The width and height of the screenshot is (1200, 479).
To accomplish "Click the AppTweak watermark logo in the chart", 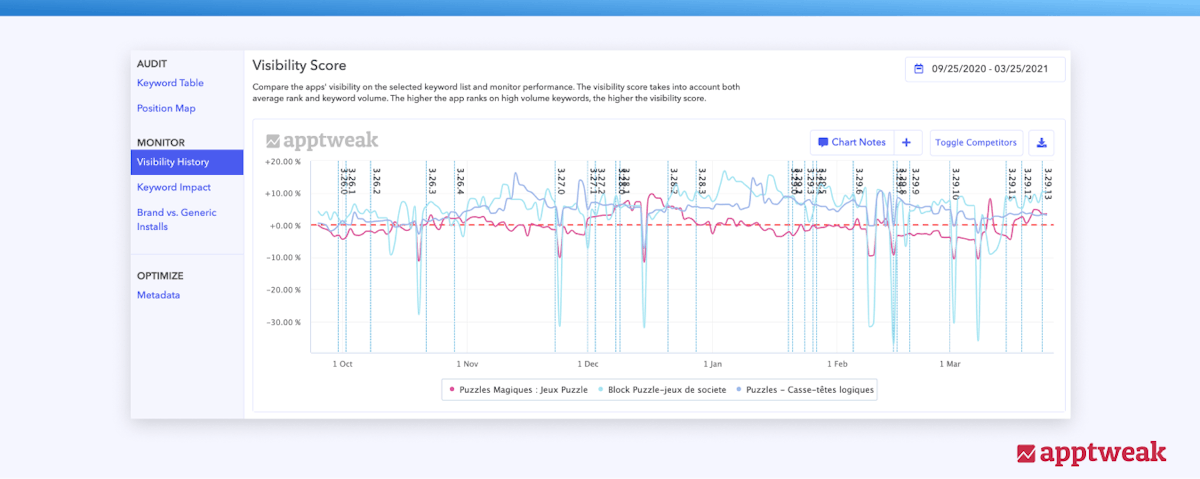I will pyautogui.click(x=322, y=141).
